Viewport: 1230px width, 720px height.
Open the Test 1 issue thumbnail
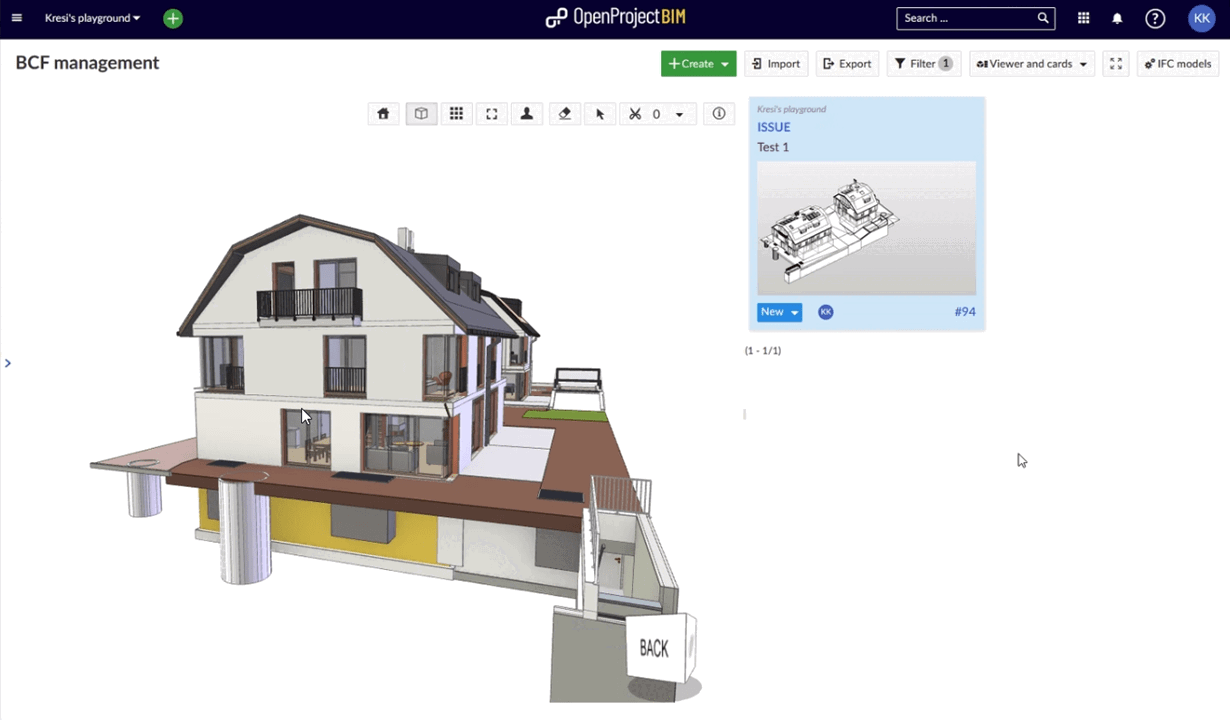tap(866, 230)
